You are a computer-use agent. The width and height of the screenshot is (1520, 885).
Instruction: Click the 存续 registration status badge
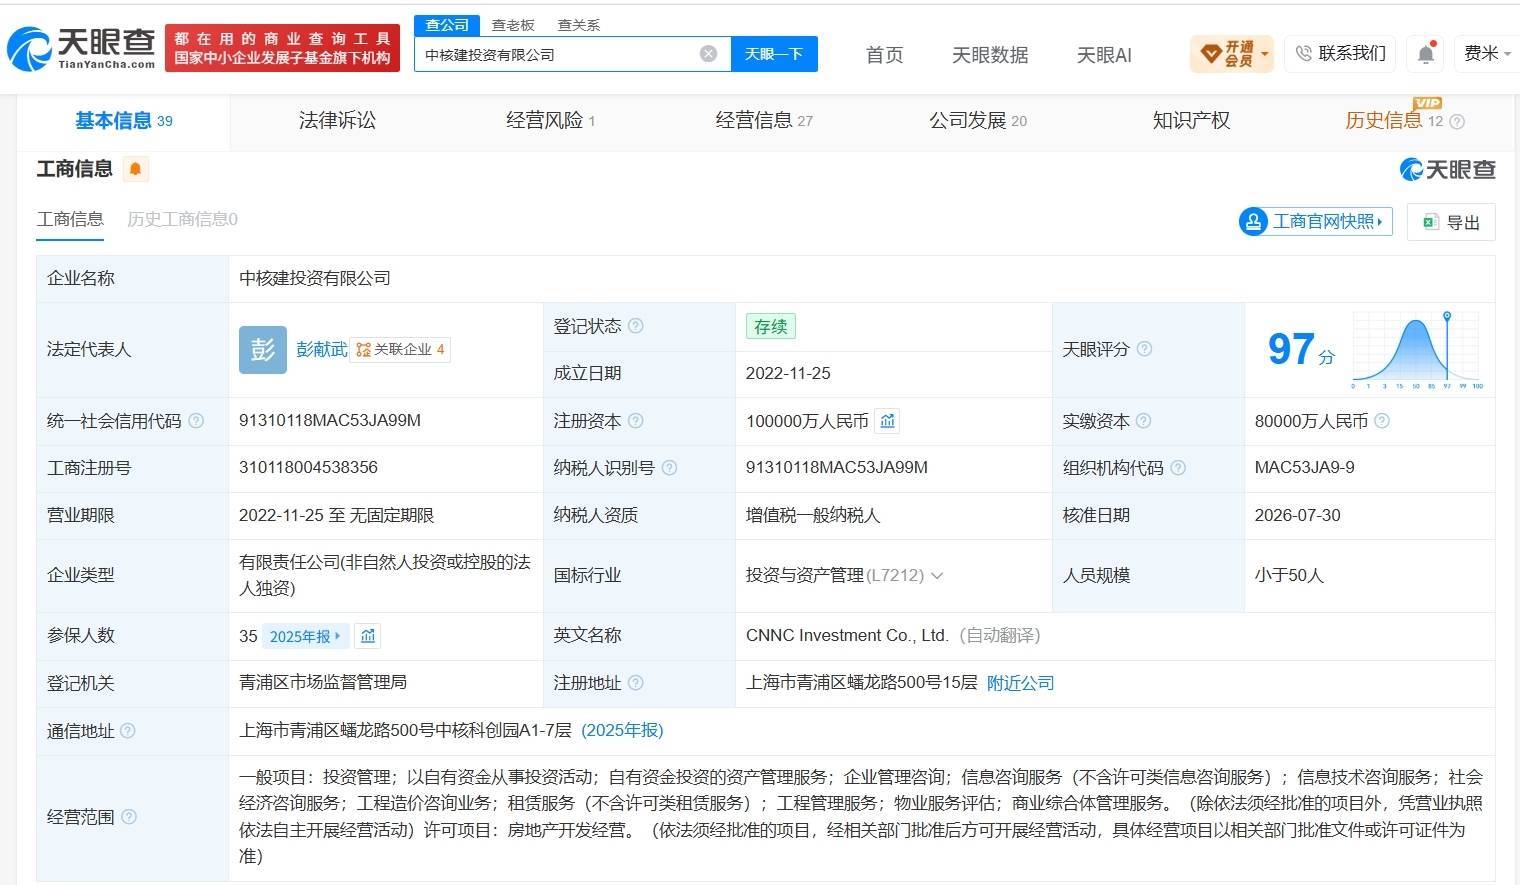click(x=771, y=326)
